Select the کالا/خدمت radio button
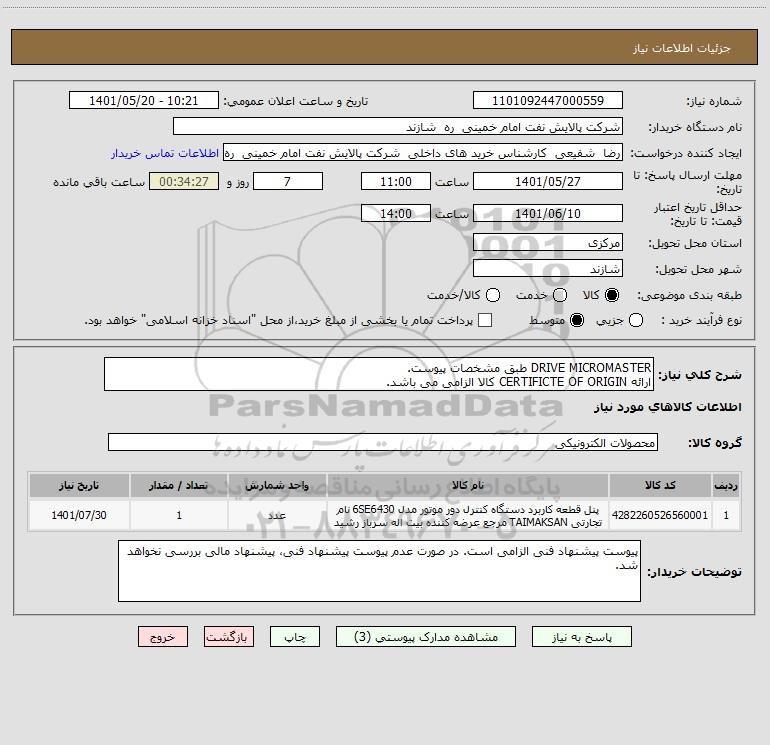This screenshot has height=745, width=770. [x=493, y=295]
